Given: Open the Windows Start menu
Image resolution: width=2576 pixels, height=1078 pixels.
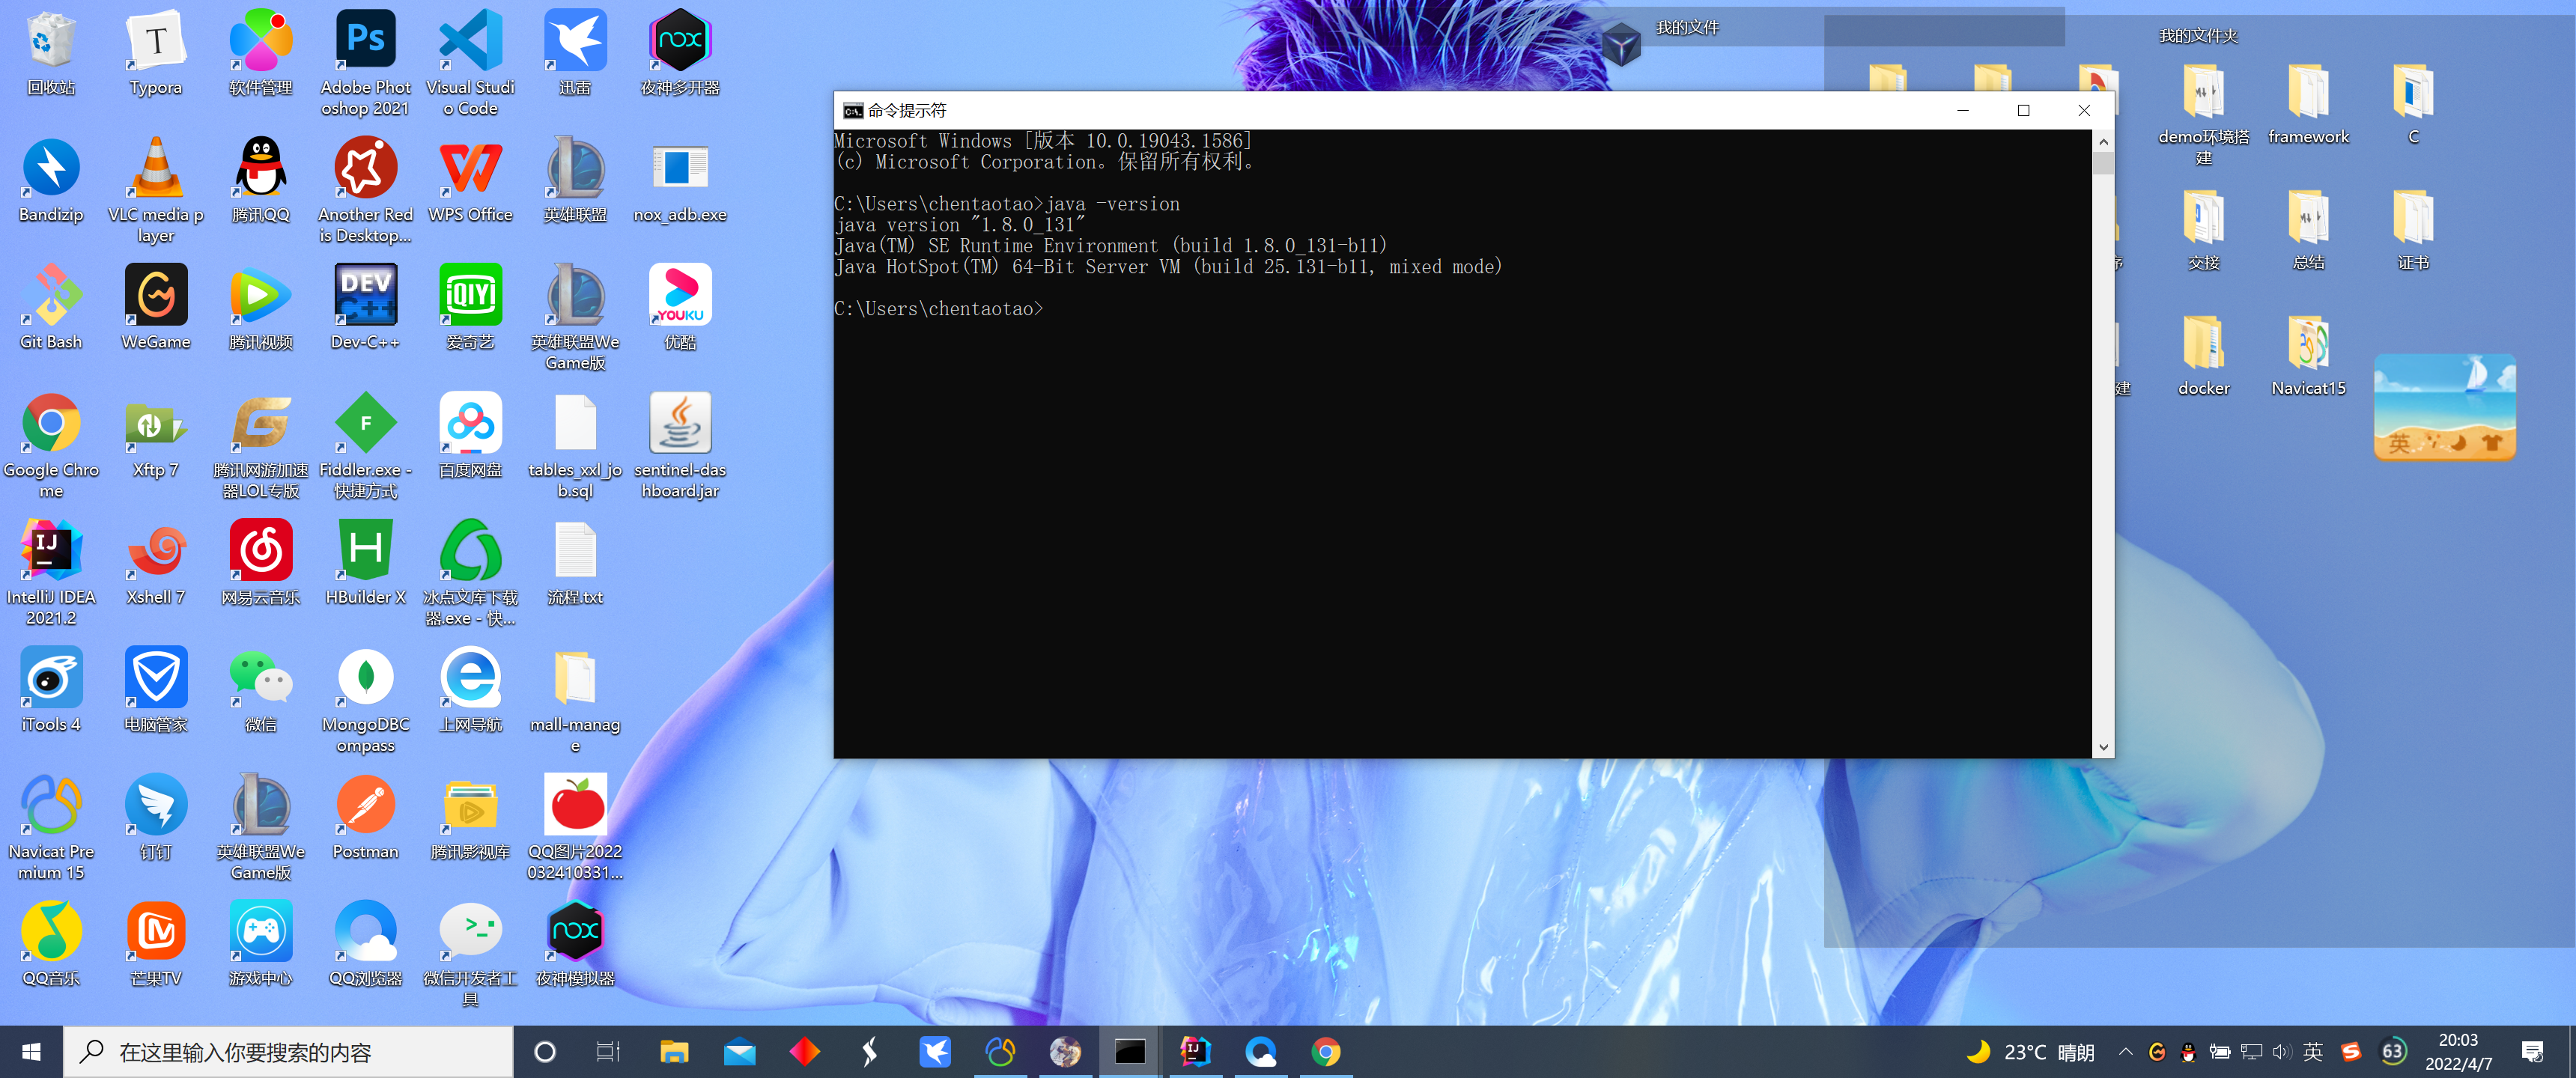Looking at the screenshot, I should coord(31,1052).
